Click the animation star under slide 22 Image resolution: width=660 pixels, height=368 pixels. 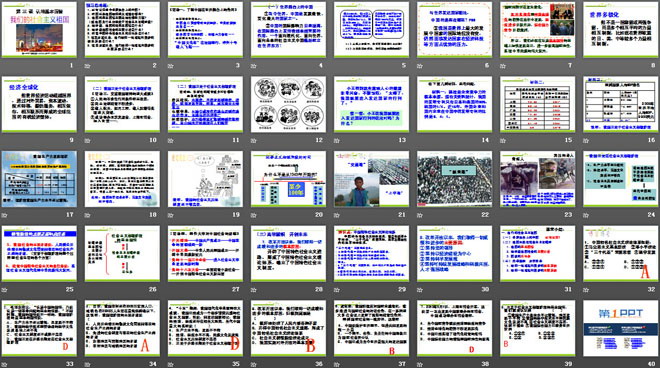point(420,215)
